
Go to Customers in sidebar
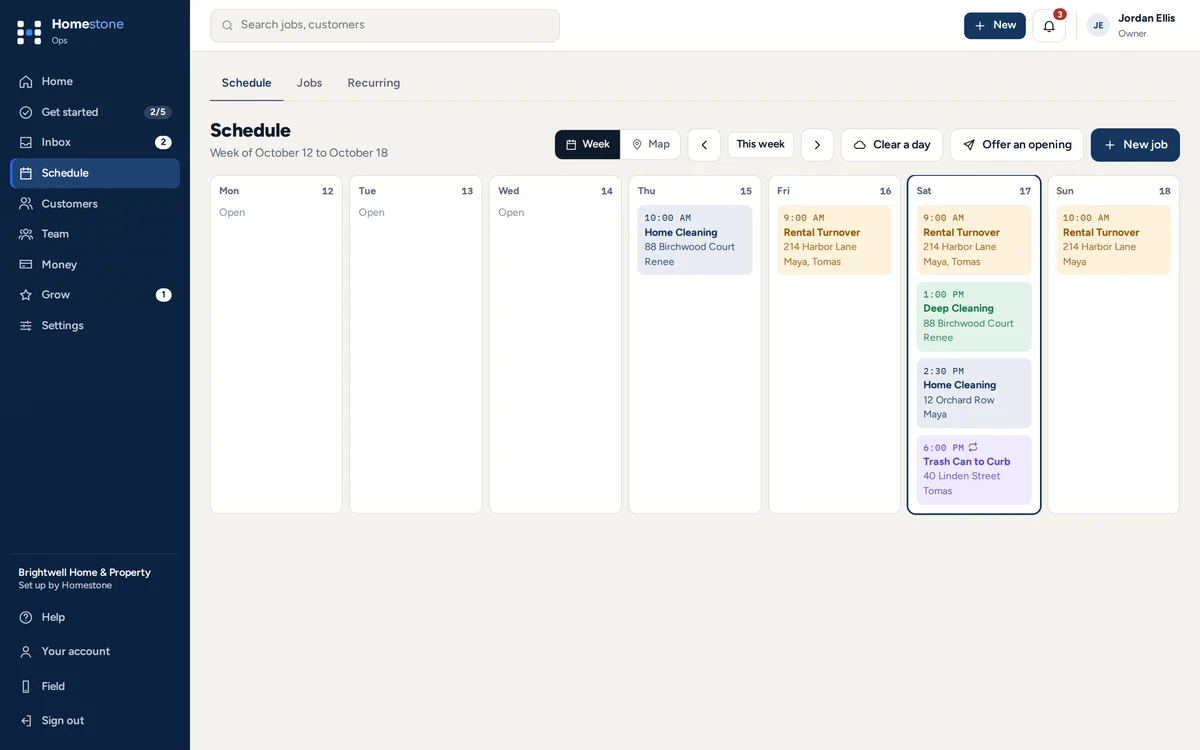(x=95, y=204)
